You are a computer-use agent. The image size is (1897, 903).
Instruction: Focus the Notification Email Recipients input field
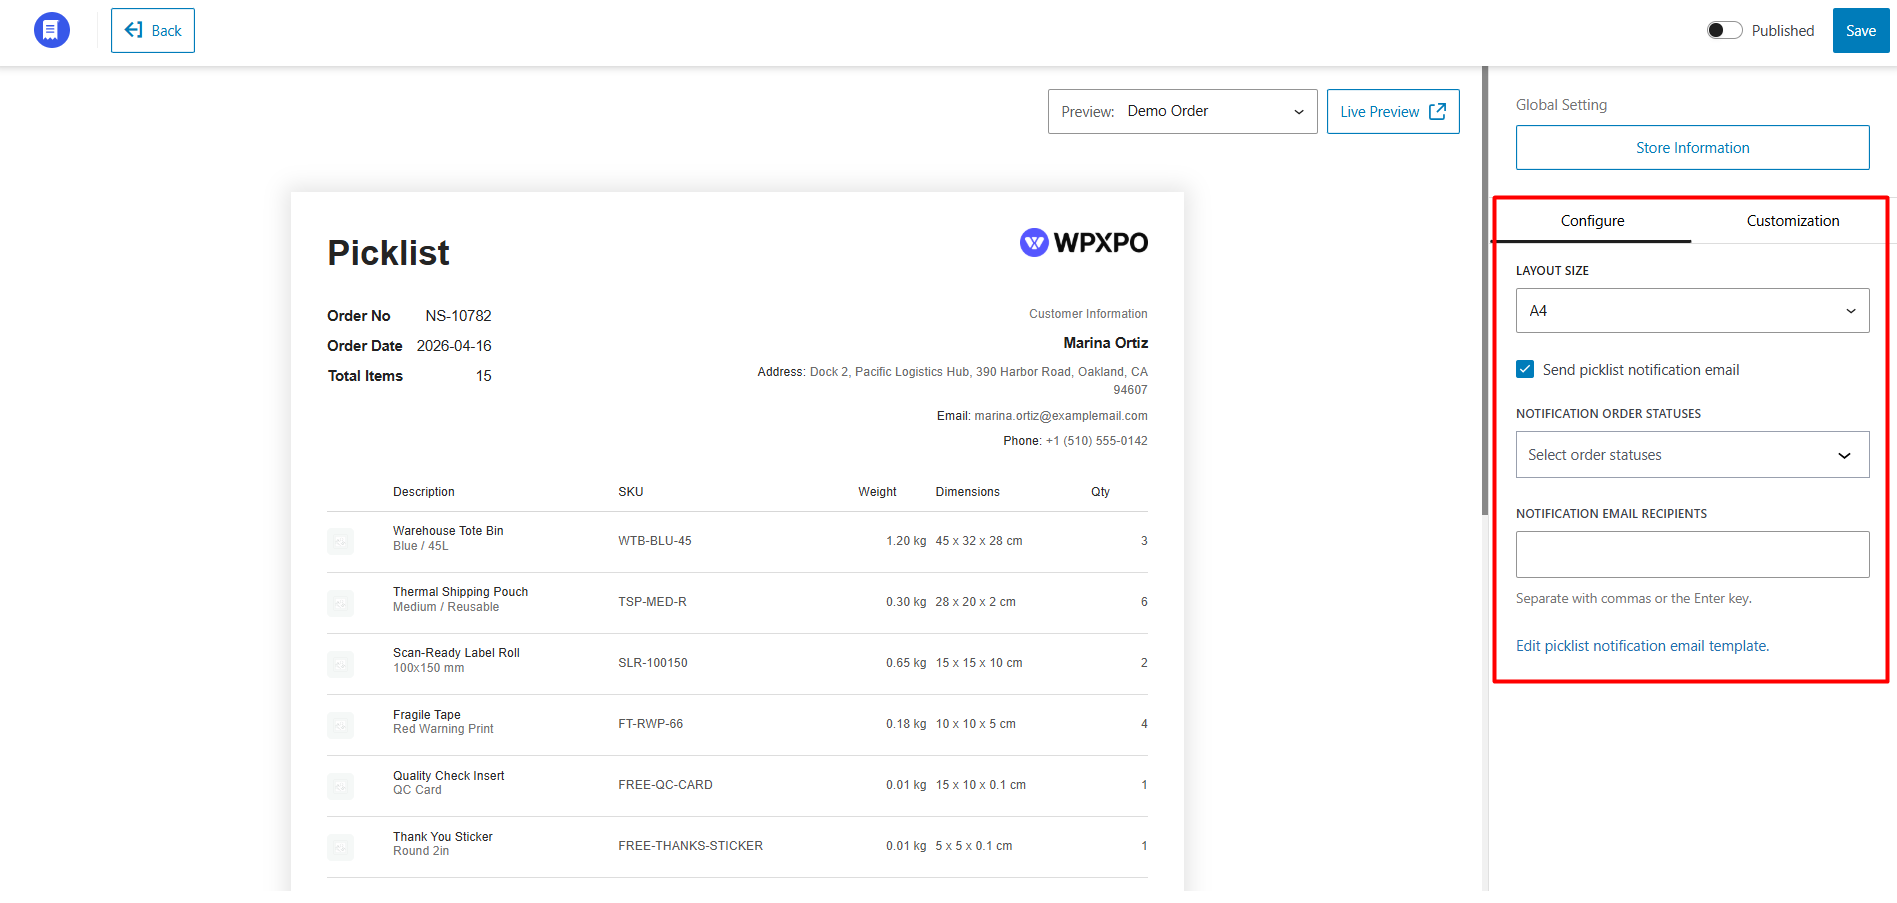pyautogui.click(x=1692, y=554)
